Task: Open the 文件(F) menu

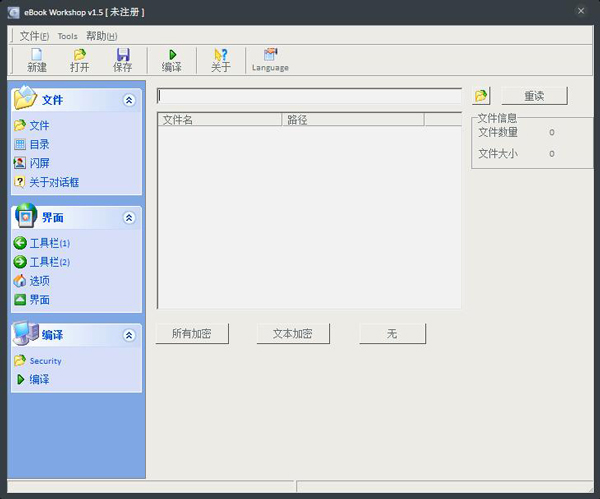Action: point(34,36)
